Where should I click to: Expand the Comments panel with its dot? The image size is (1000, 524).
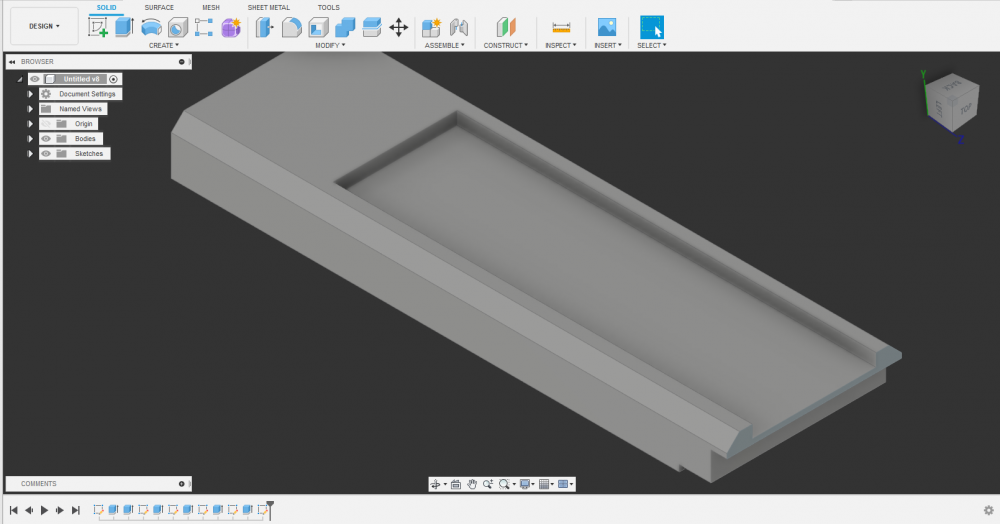182,484
